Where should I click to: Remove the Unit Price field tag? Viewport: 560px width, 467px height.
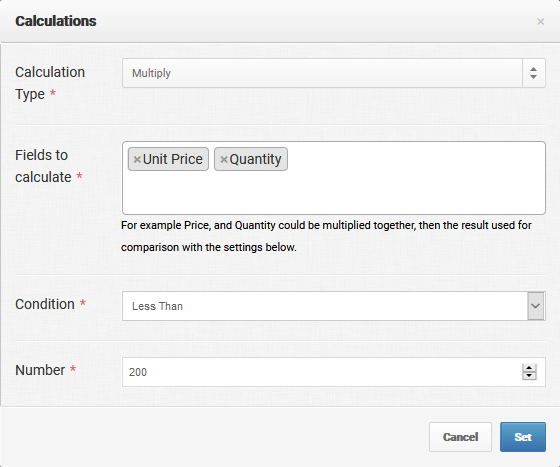137,160
